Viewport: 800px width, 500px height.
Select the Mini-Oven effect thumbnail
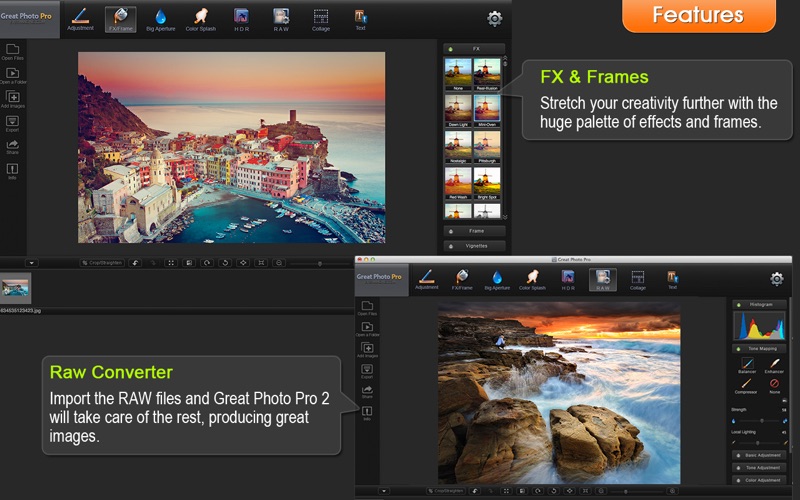487,111
